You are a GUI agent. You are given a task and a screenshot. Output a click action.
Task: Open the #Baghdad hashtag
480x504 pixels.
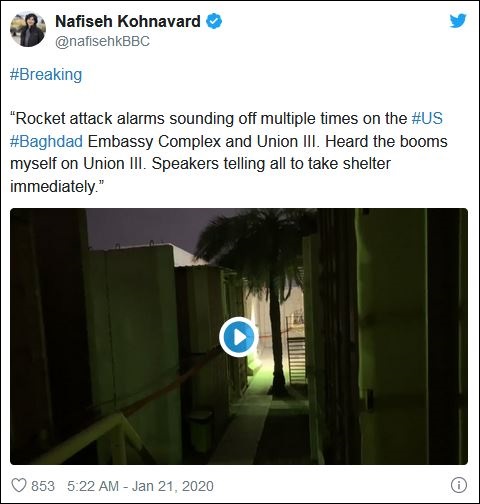click(46, 142)
